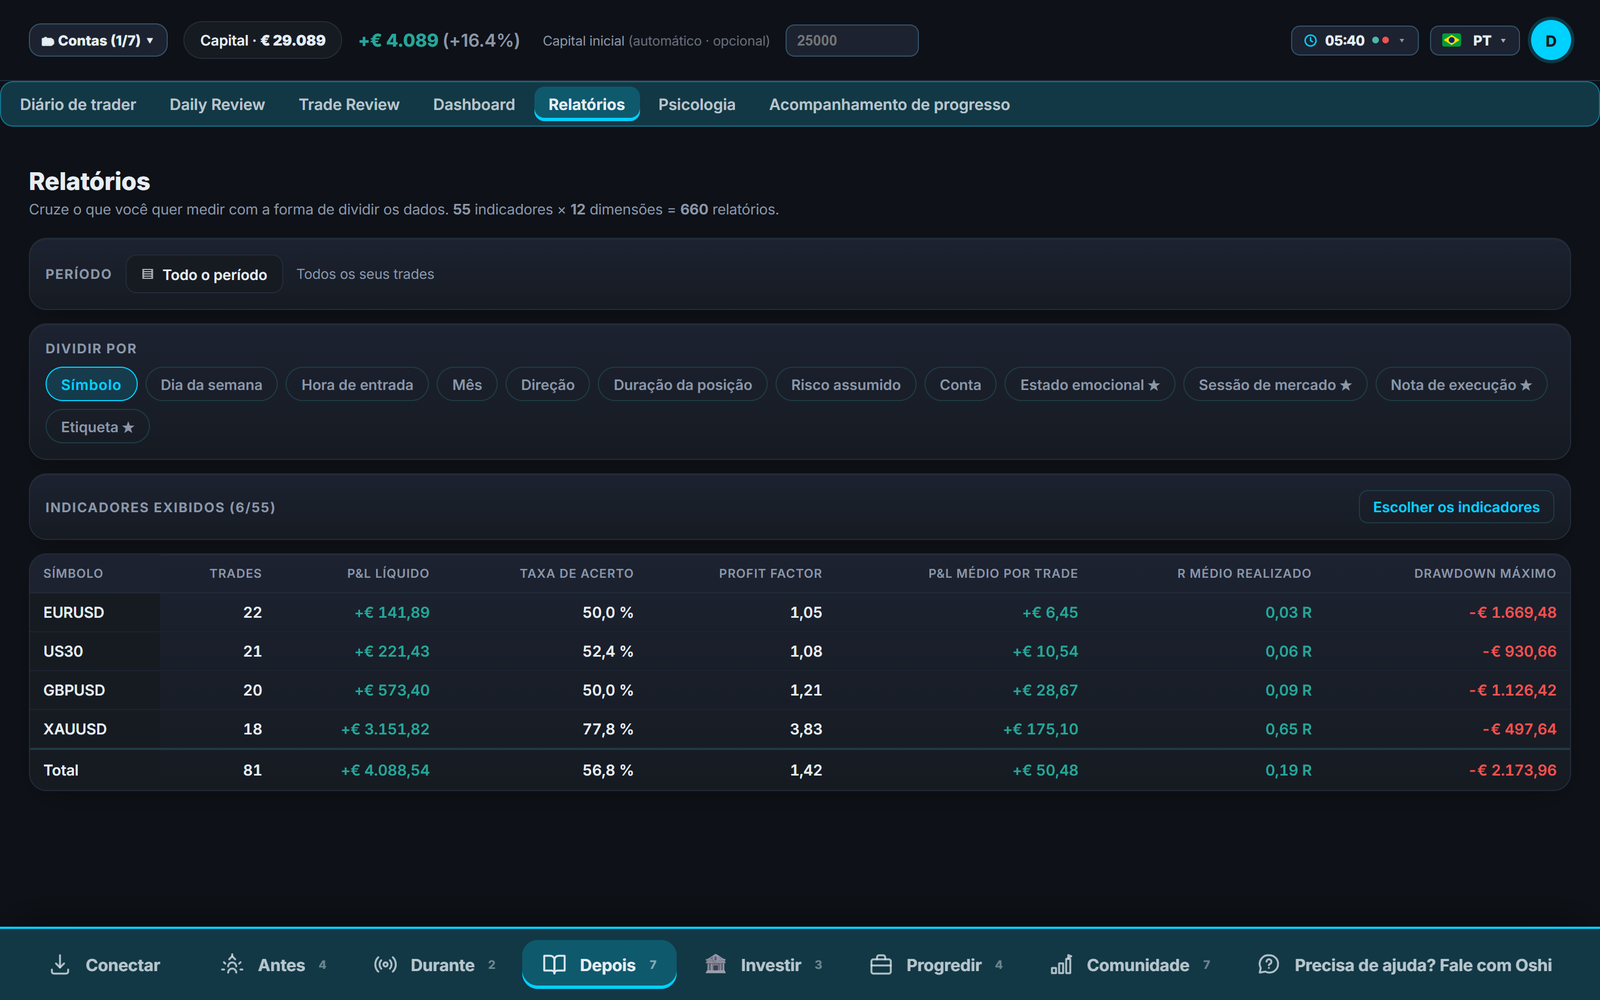Click the Oshi help question icon
1600x1000 pixels.
coord(1268,964)
